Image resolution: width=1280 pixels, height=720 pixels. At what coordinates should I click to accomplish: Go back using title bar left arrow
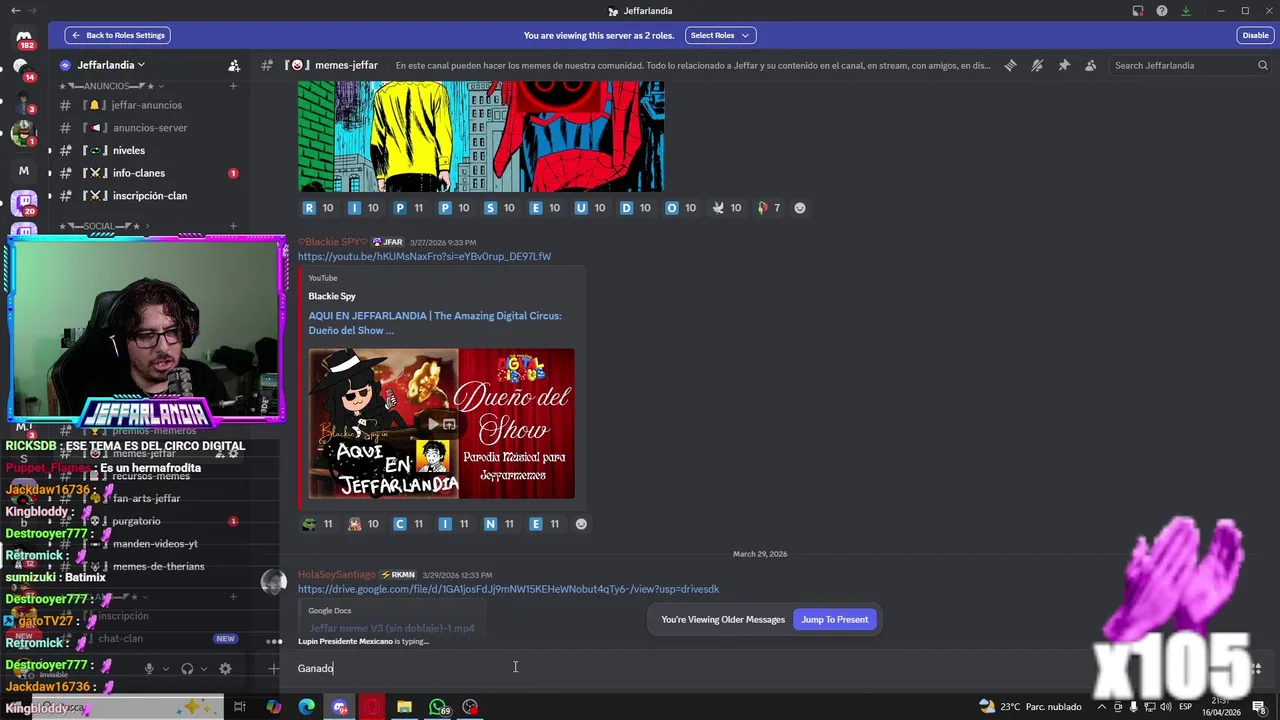pos(15,11)
